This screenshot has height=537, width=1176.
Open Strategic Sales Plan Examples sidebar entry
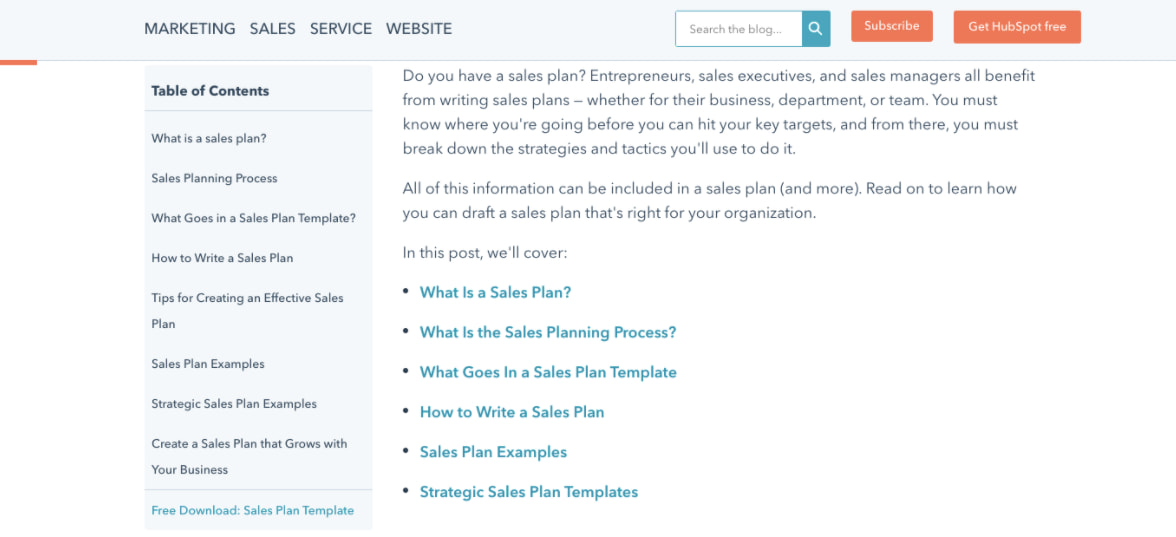pyautogui.click(x=234, y=404)
